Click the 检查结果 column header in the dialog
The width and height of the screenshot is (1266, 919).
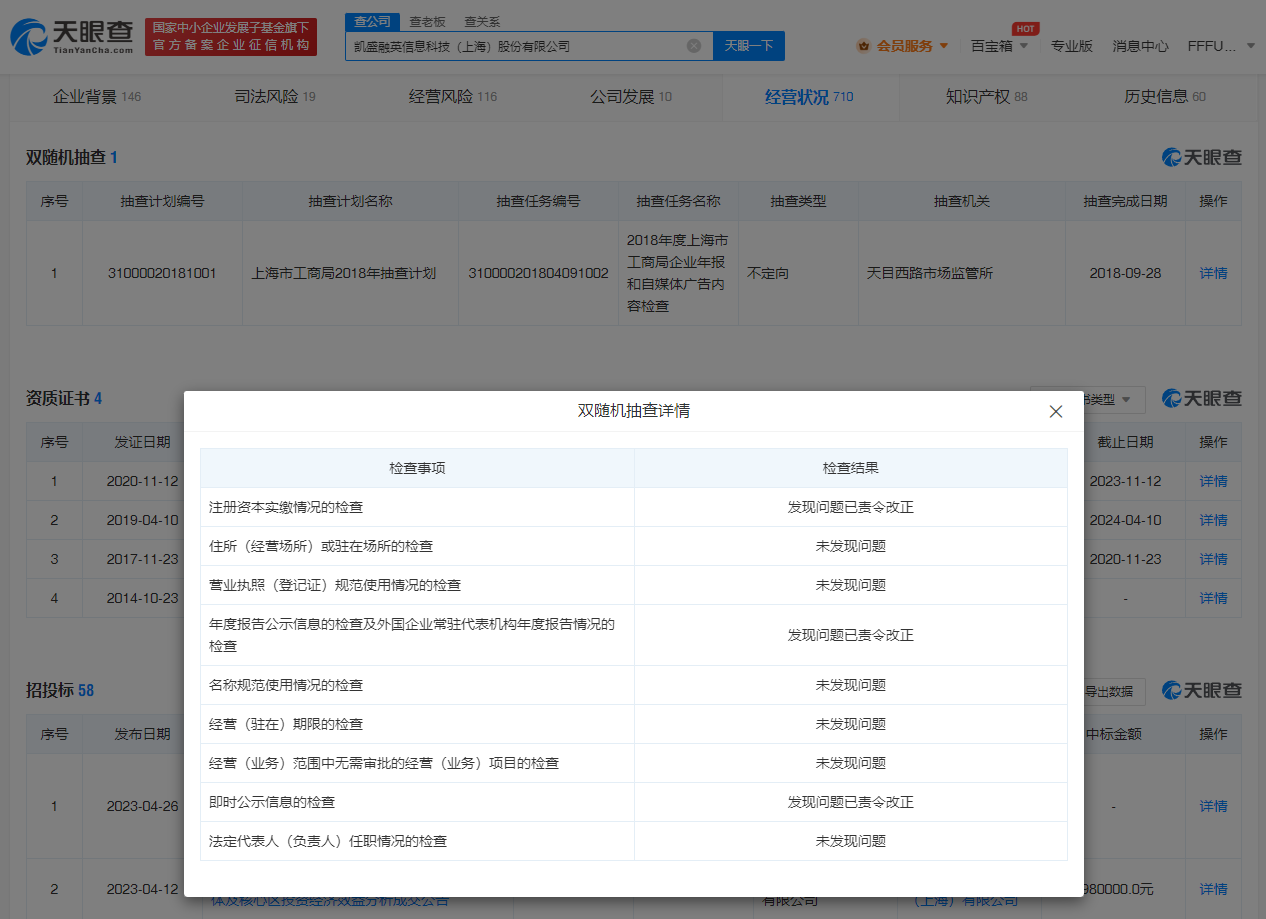pos(851,468)
